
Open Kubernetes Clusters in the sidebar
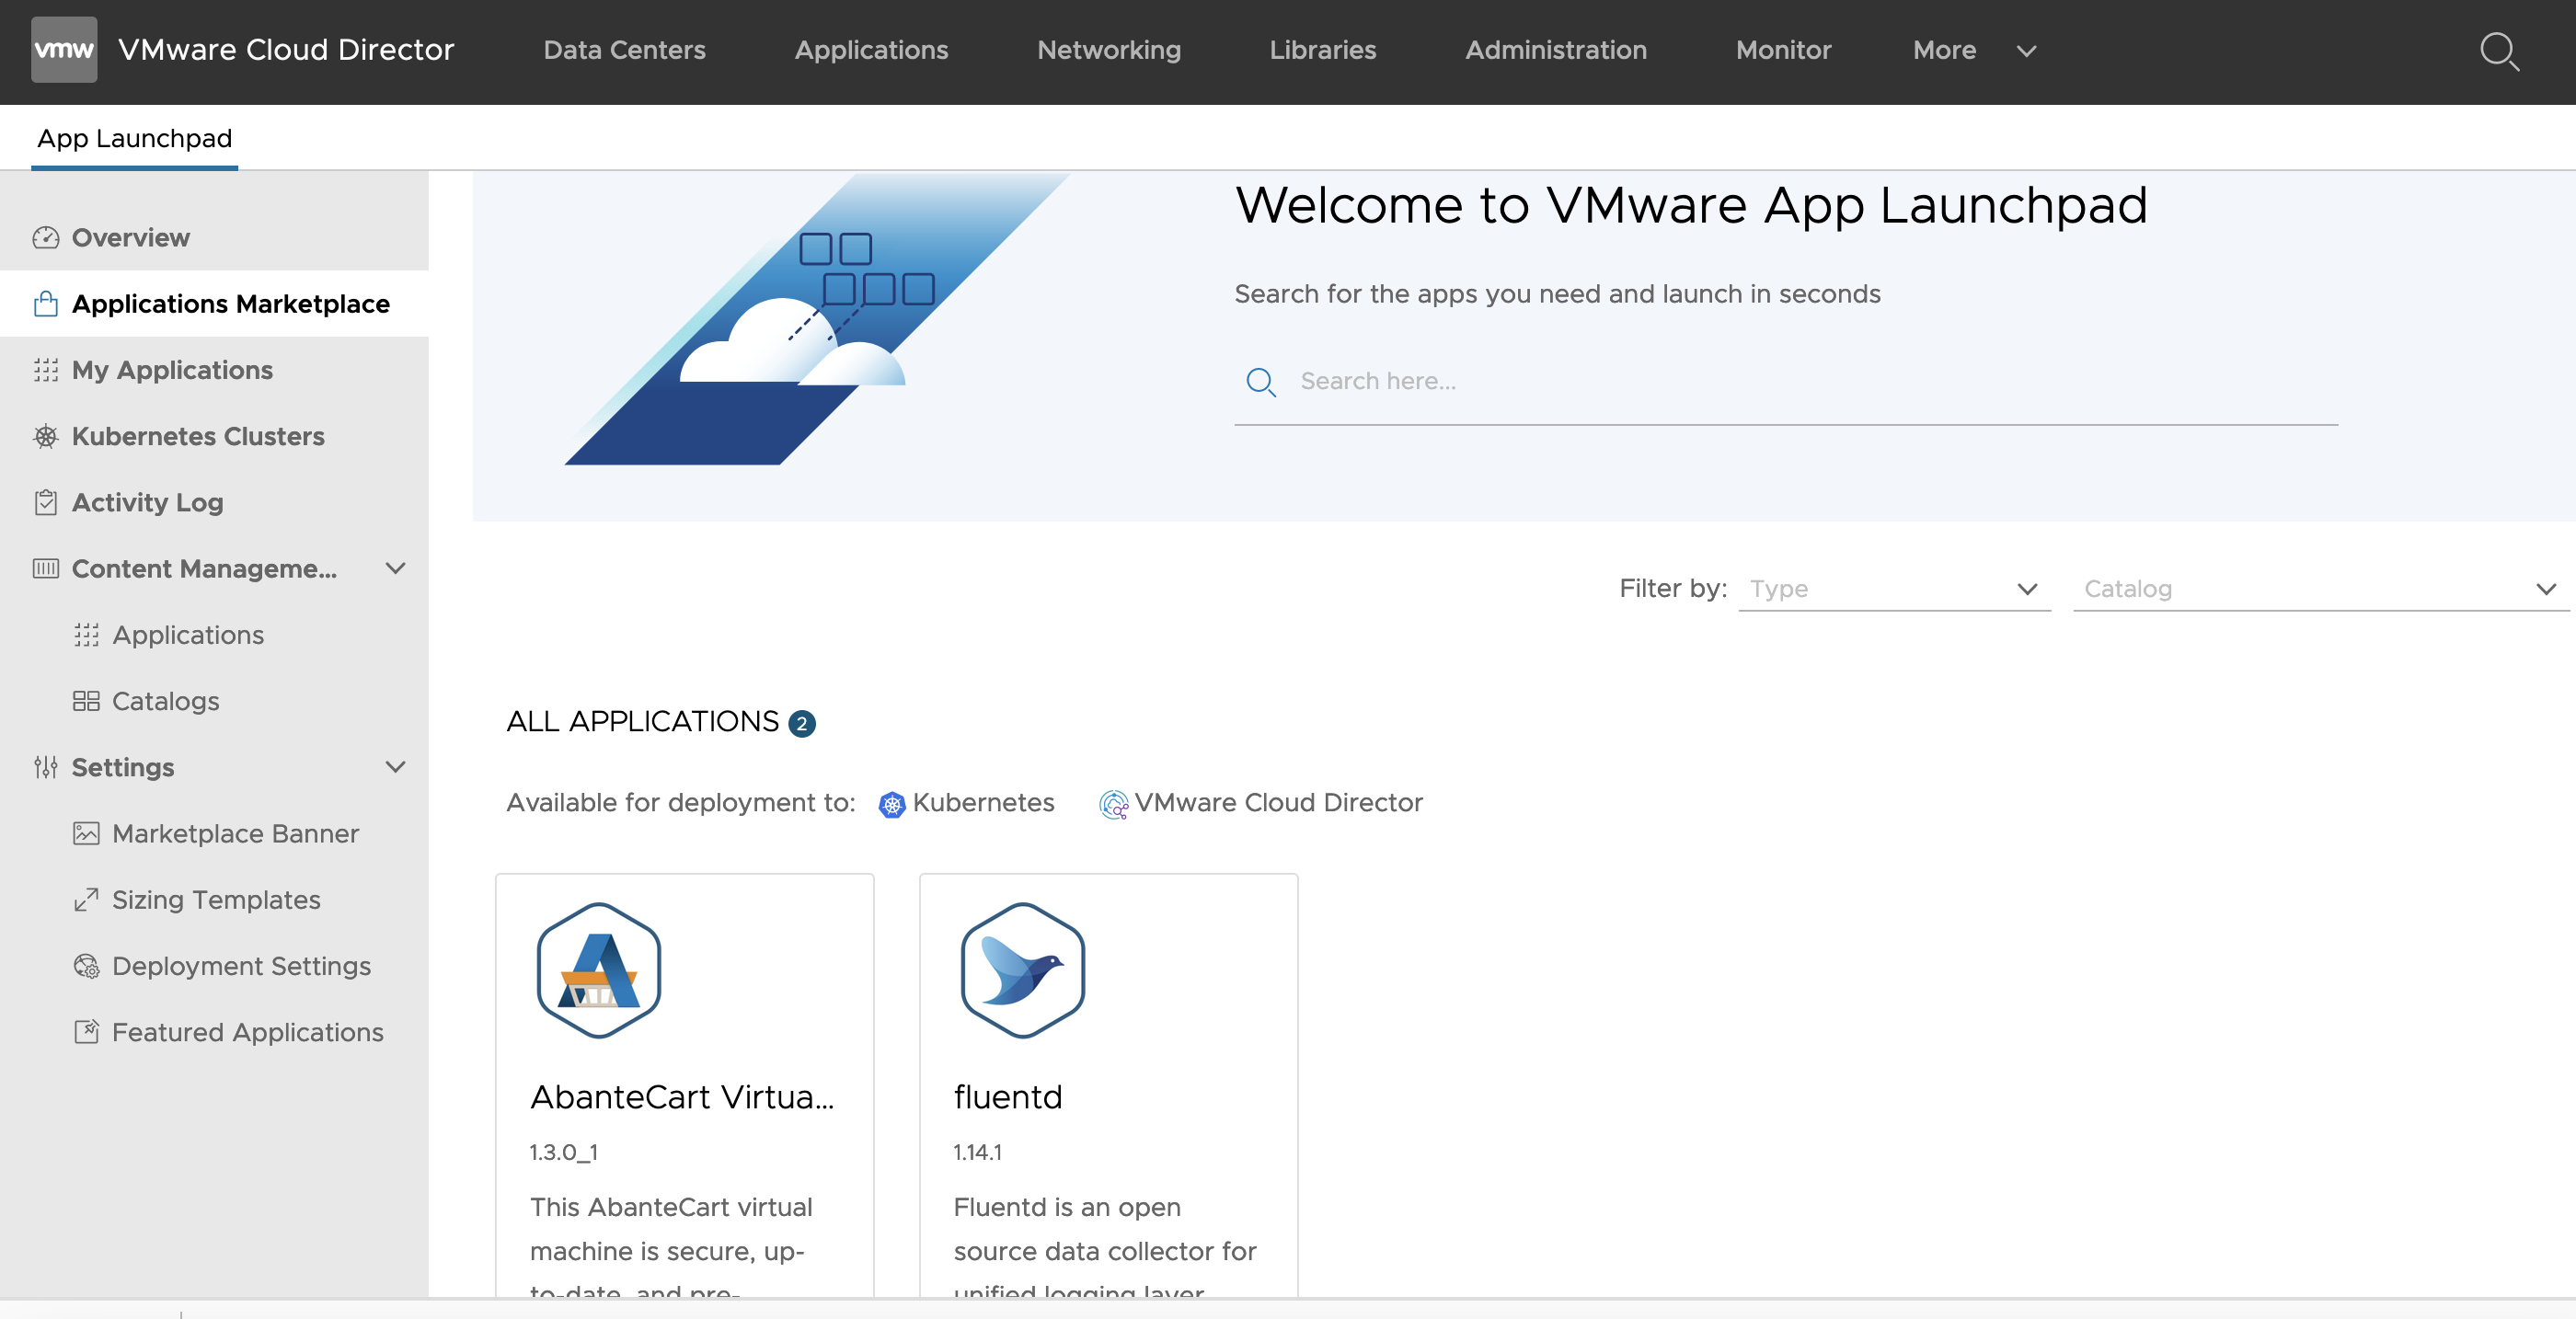(x=197, y=437)
